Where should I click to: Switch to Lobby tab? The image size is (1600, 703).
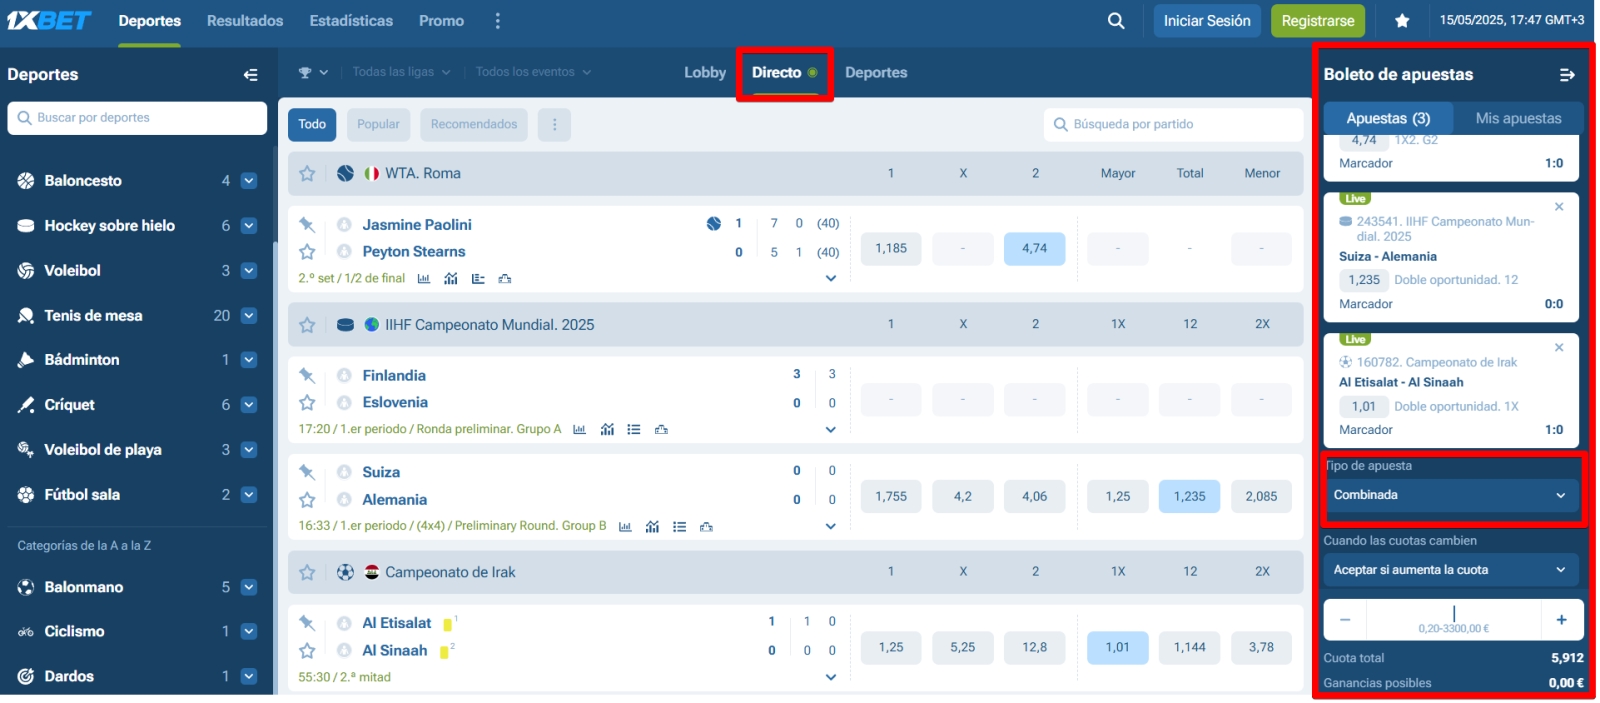[x=705, y=73]
